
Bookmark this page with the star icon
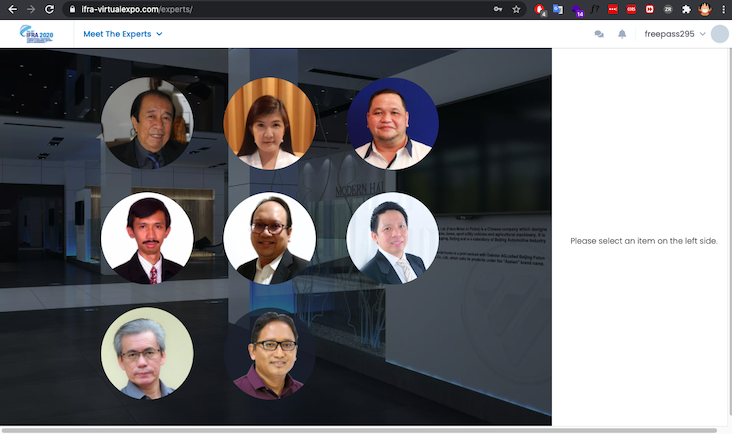pyautogui.click(x=516, y=9)
